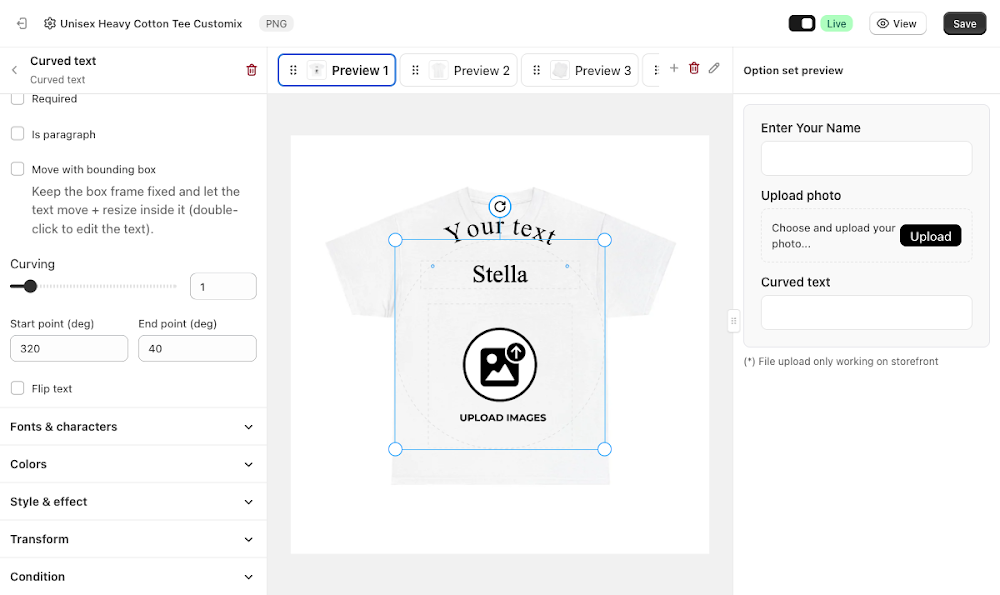Viewport: 1000px width, 595px height.
Task: Toggle the Live status switch
Action: coord(802,24)
